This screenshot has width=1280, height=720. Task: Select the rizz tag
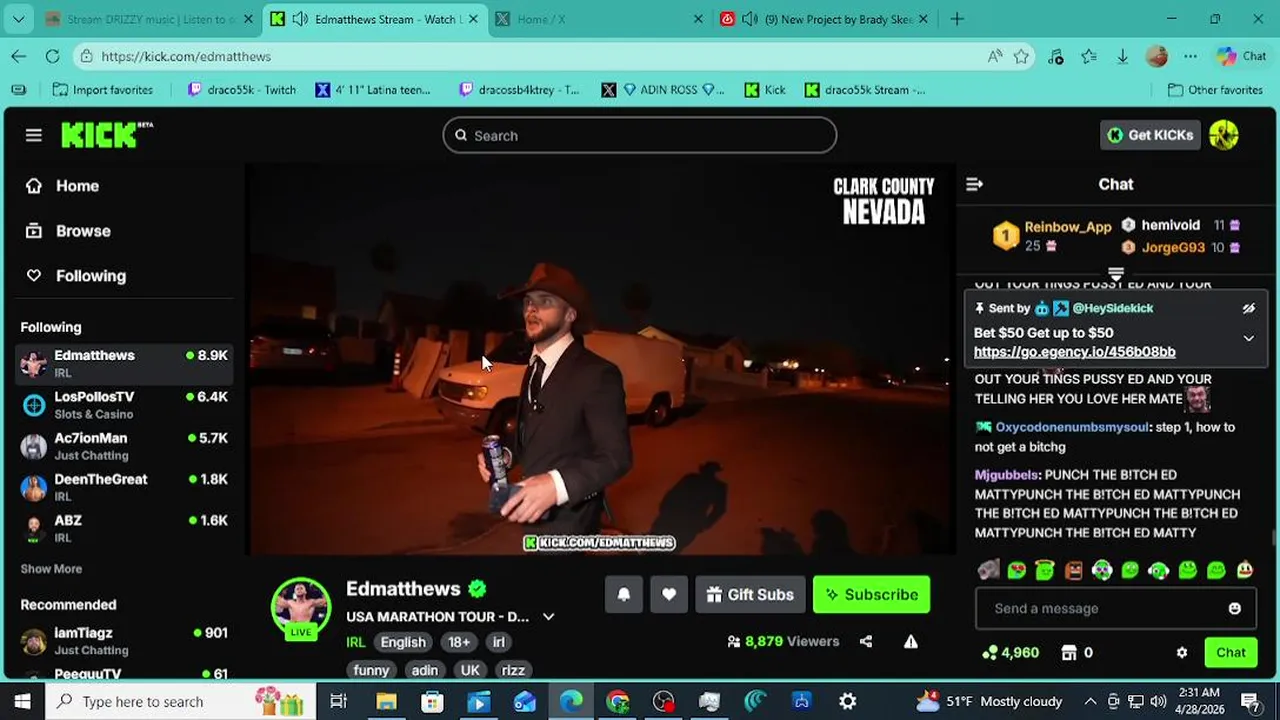tap(513, 670)
